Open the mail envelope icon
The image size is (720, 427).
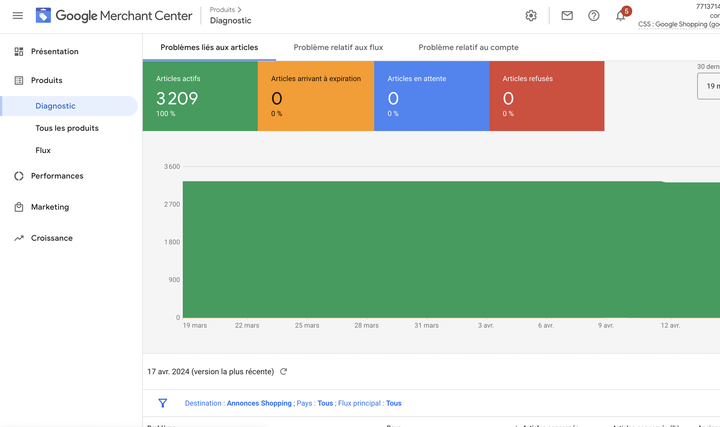pyautogui.click(x=567, y=16)
